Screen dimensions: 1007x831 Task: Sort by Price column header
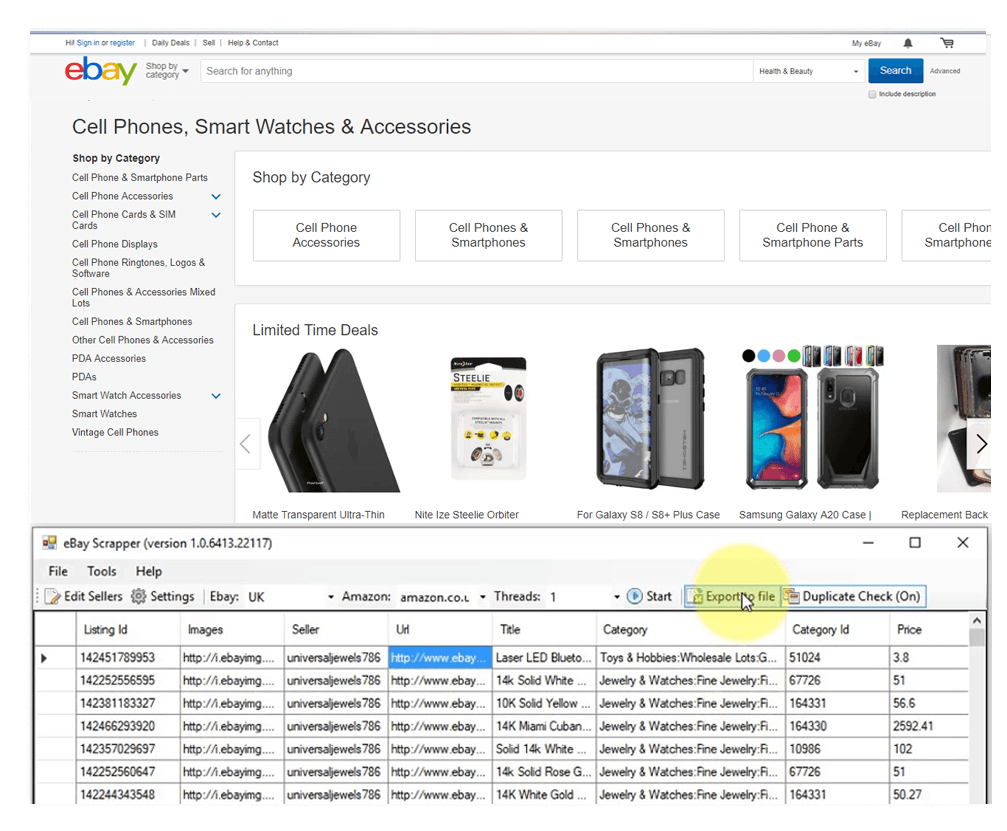point(928,629)
